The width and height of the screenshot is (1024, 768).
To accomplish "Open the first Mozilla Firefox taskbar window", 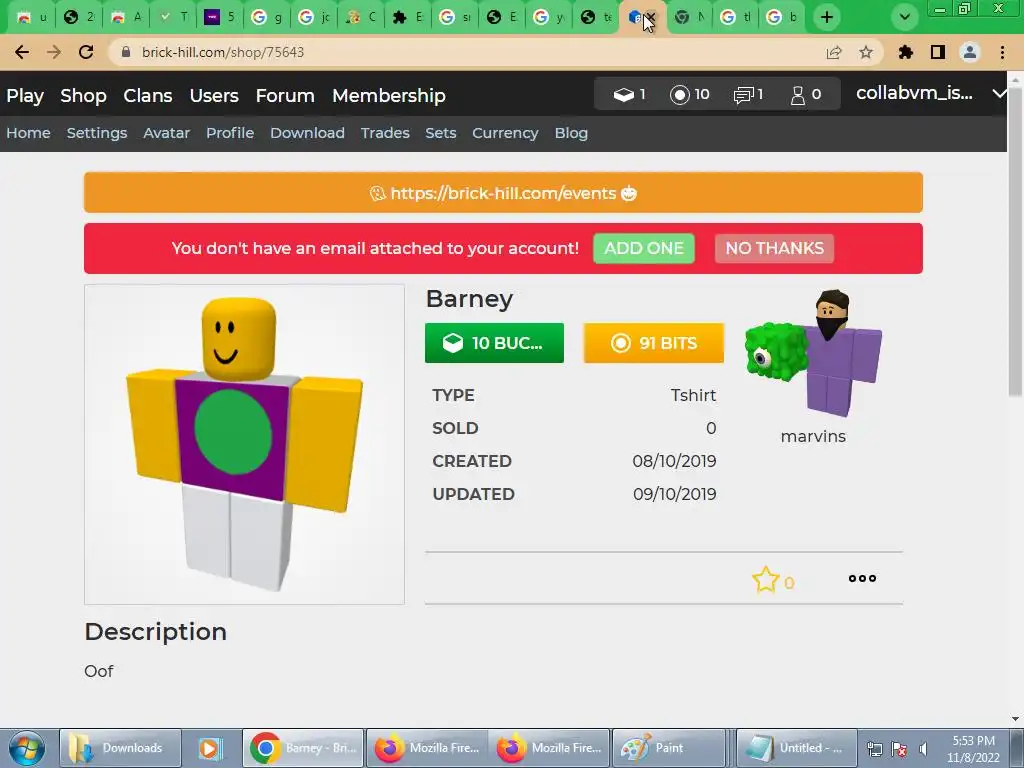I will tap(426, 748).
